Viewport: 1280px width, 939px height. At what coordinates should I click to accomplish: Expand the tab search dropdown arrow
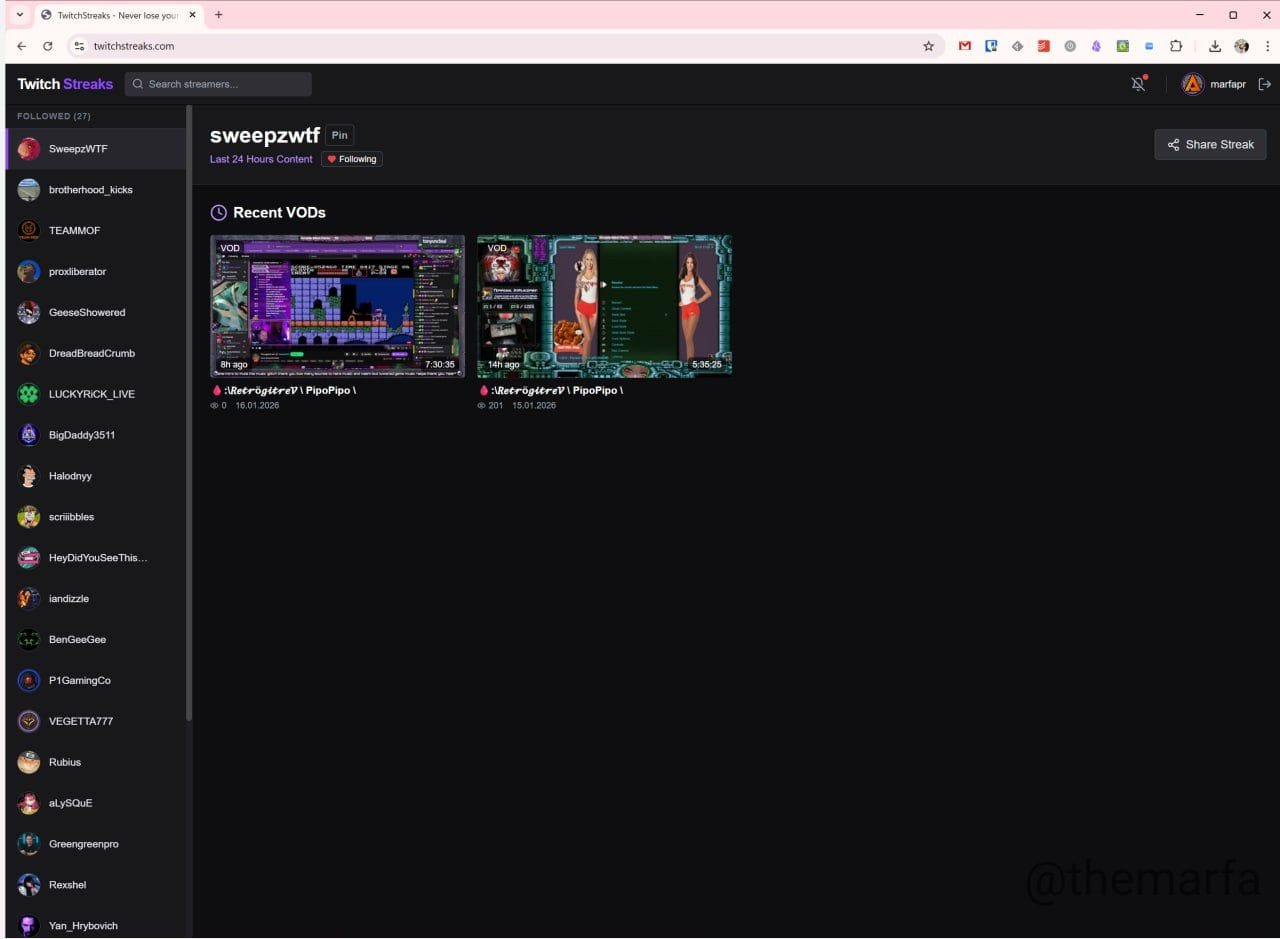coord(19,15)
